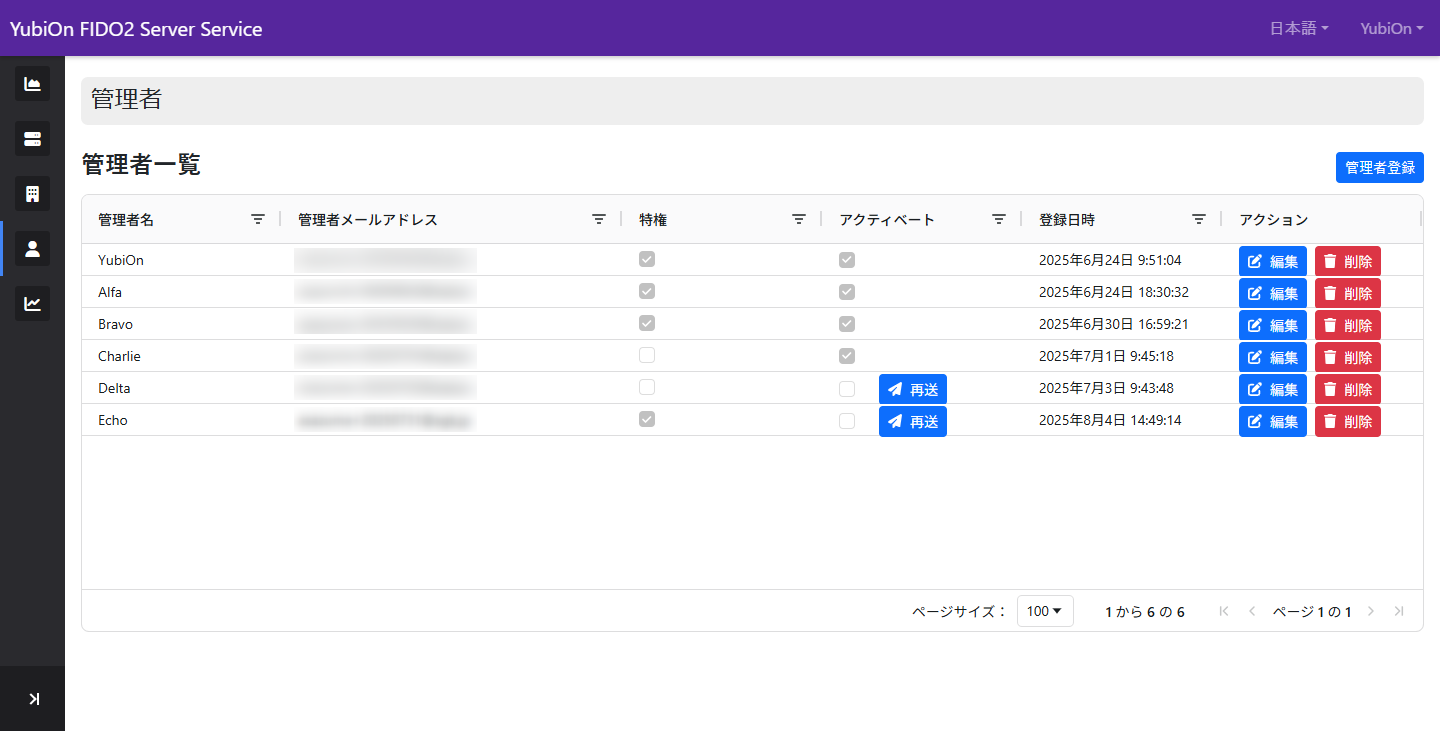This screenshot has height=731, width=1440.
Task: Toggle アクティベート checkbox for Bravo row
Action: tap(847, 324)
